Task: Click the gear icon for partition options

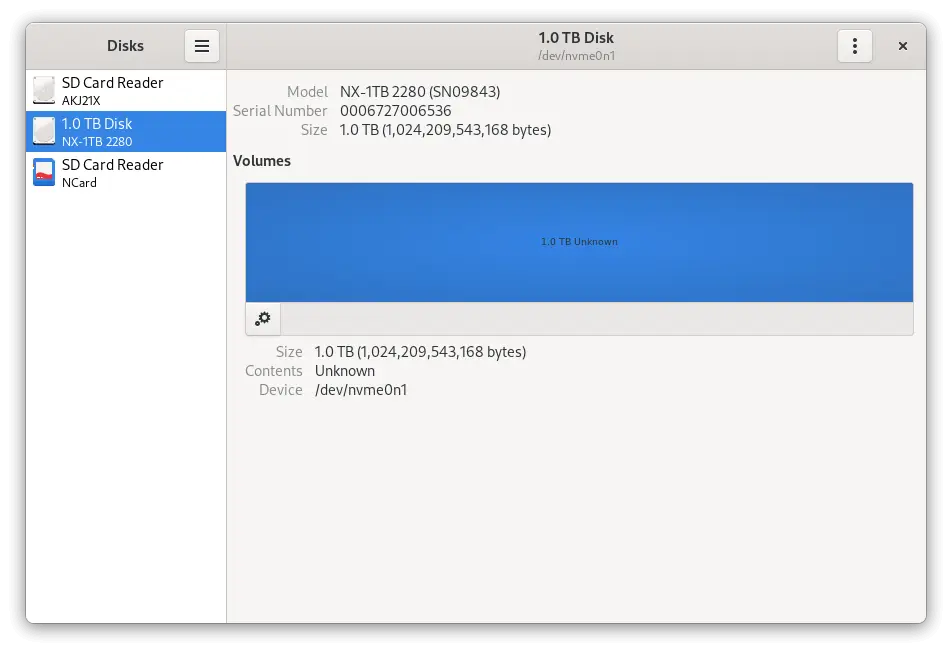Action: click(263, 319)
